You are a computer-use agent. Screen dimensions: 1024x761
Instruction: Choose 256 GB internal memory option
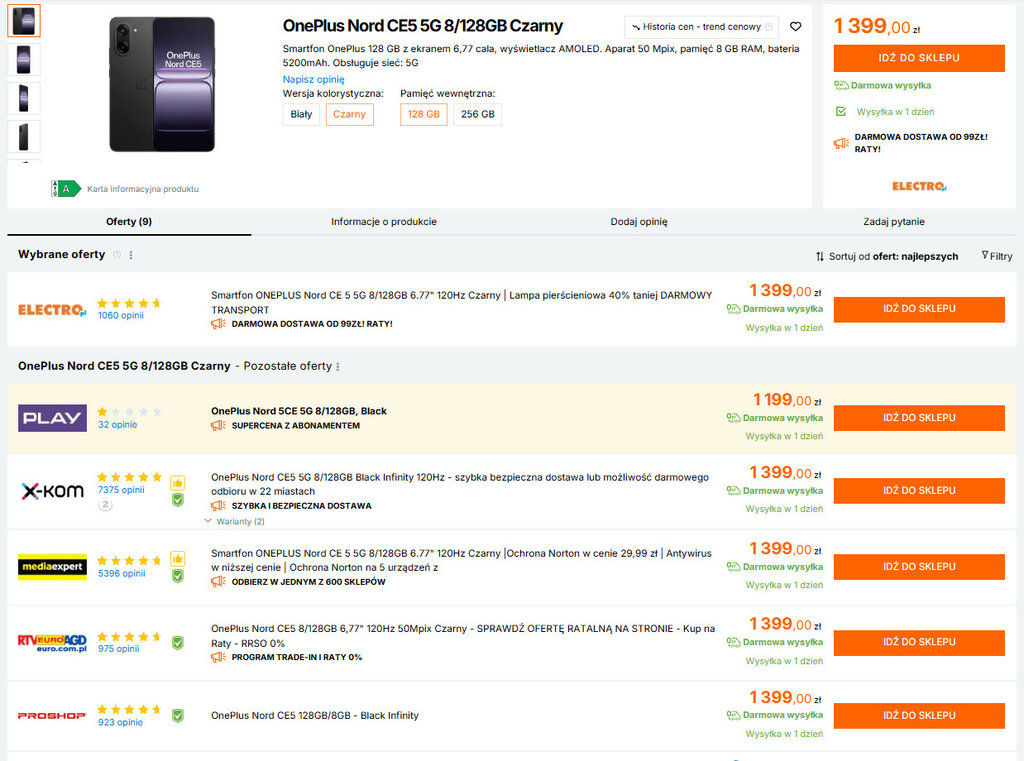pos(477,115)
